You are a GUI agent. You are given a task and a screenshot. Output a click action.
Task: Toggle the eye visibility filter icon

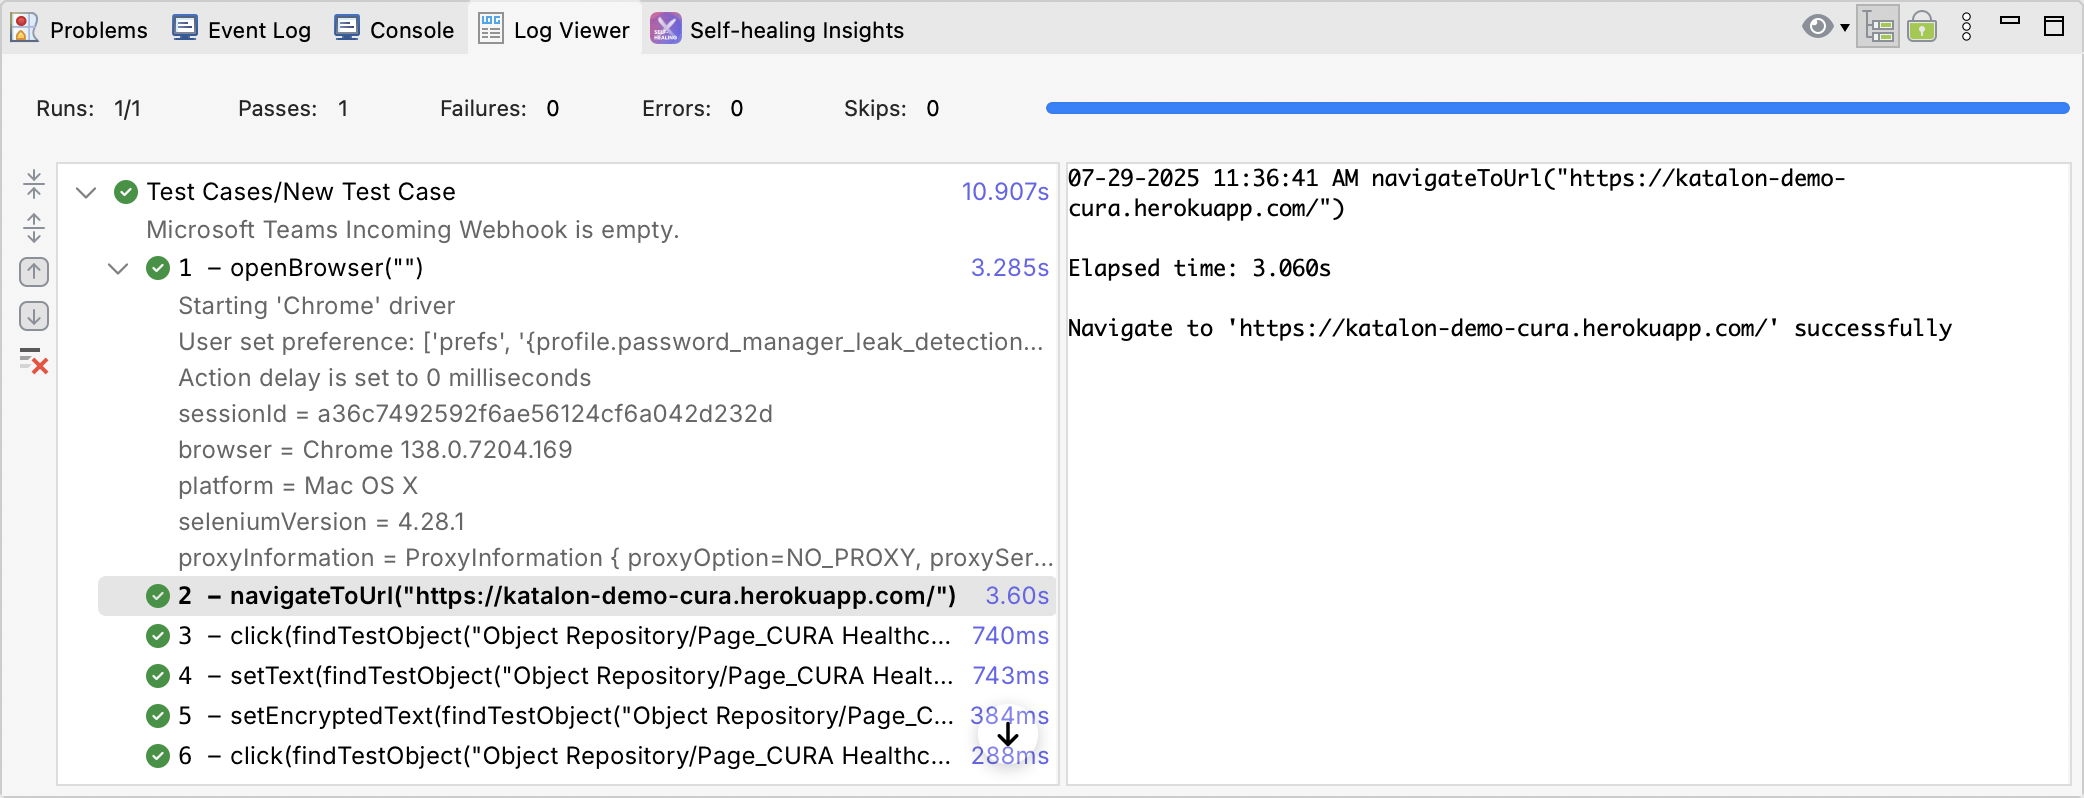coord(1817,27)
